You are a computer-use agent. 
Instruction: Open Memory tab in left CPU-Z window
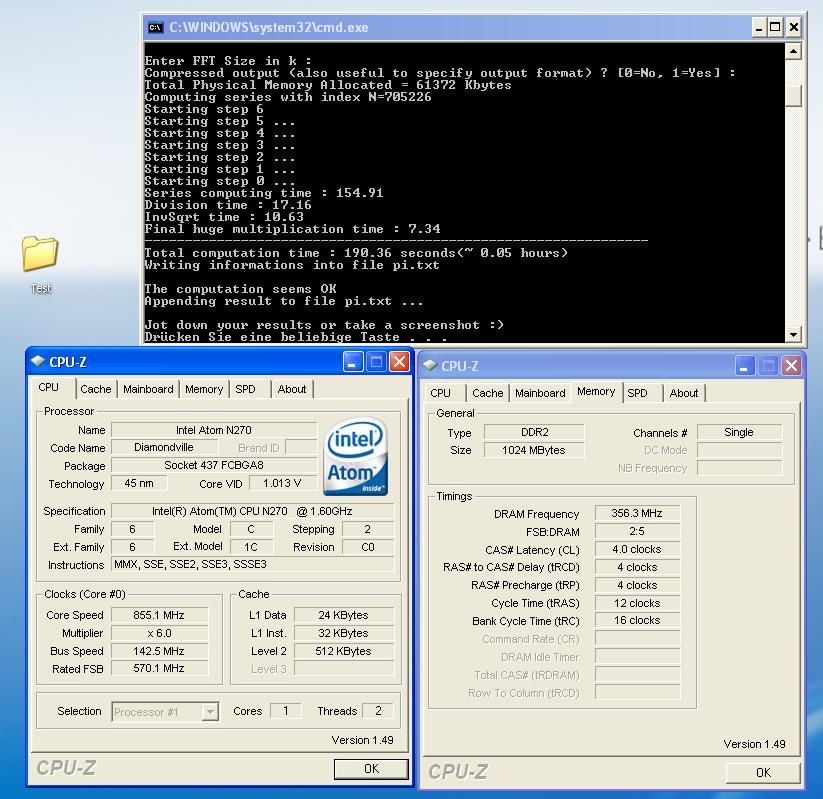[x=204, y=389]
